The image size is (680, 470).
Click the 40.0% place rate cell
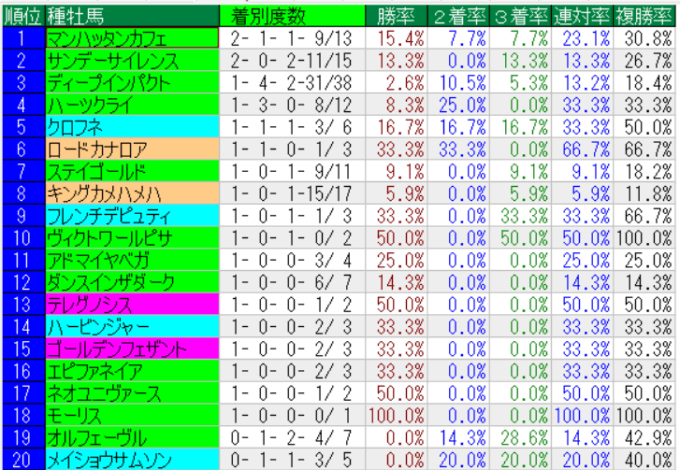point(644,459)
